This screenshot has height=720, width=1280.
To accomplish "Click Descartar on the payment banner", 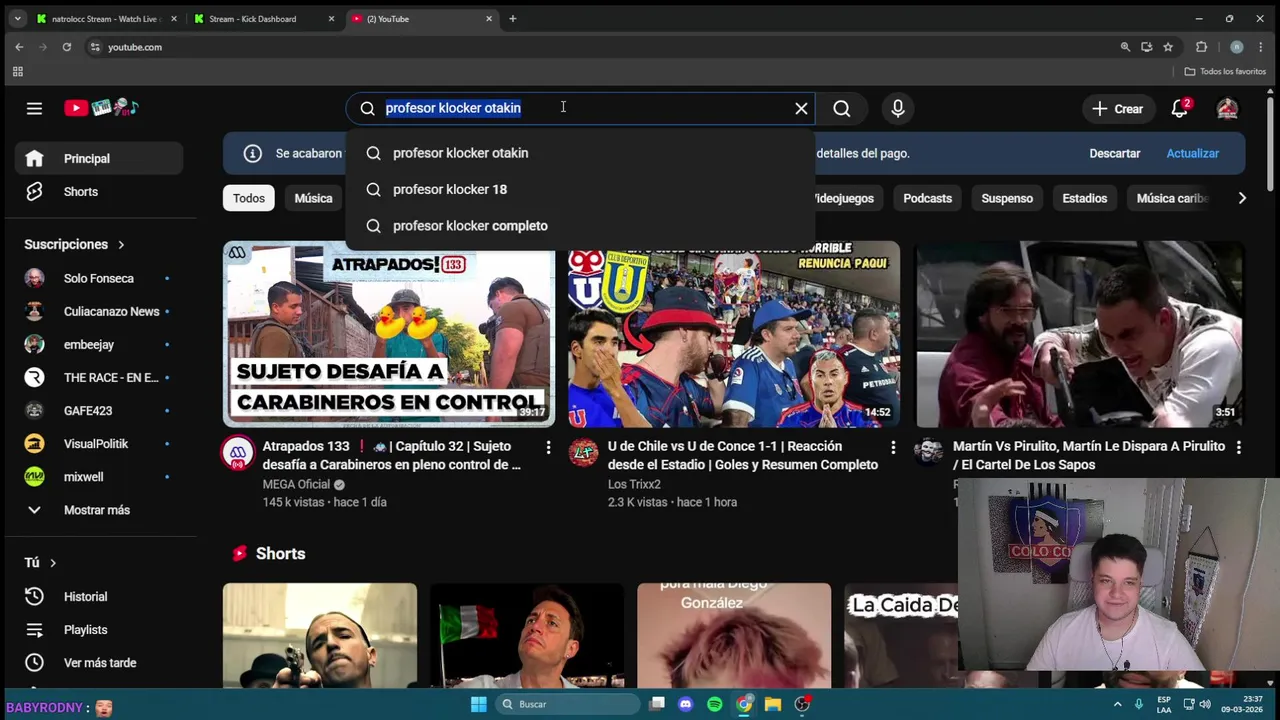I will point(1115,153).
